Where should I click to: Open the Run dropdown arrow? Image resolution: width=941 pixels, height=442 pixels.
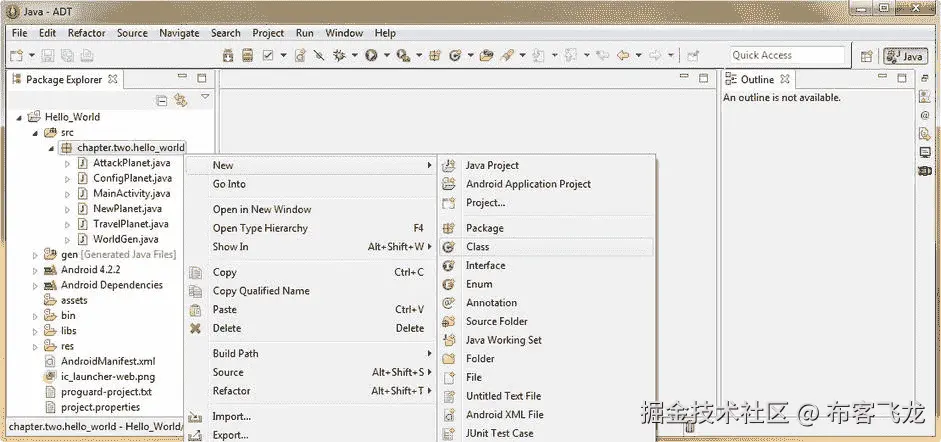[x=386, y=55]
